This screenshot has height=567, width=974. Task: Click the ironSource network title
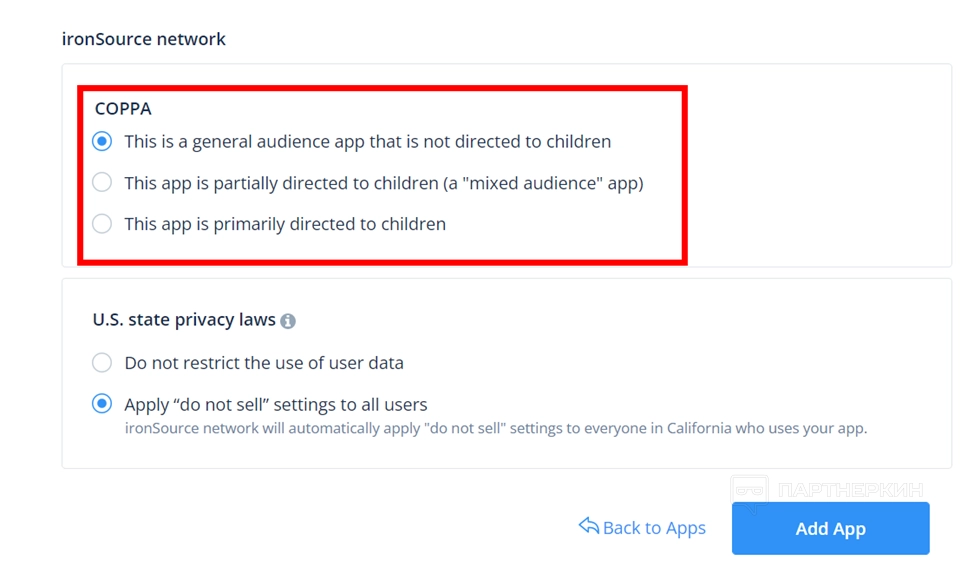[144, 39]
